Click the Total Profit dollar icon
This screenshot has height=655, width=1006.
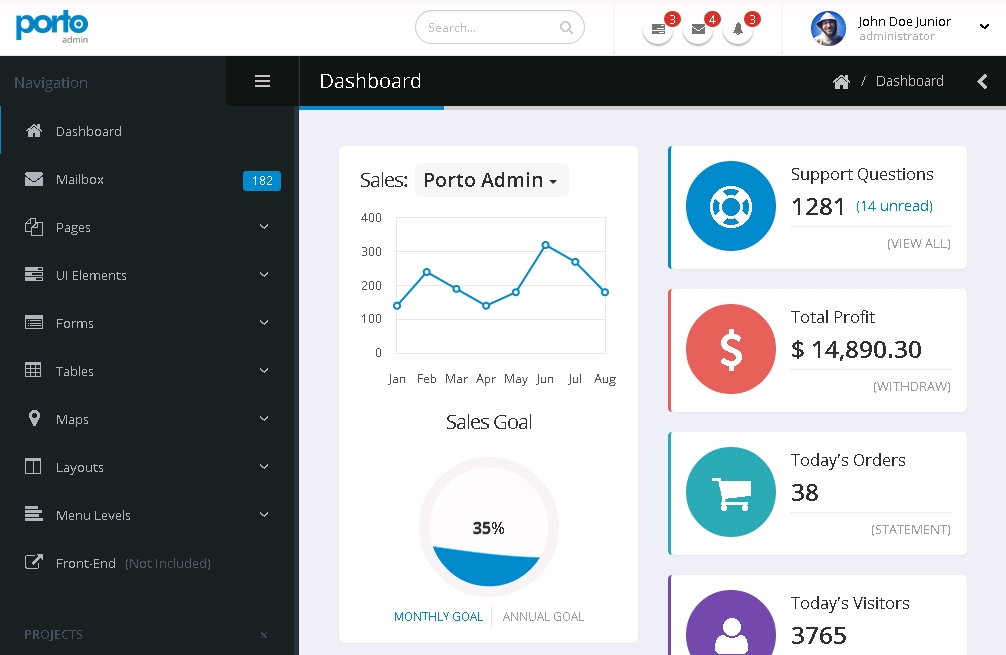[730, 349]
